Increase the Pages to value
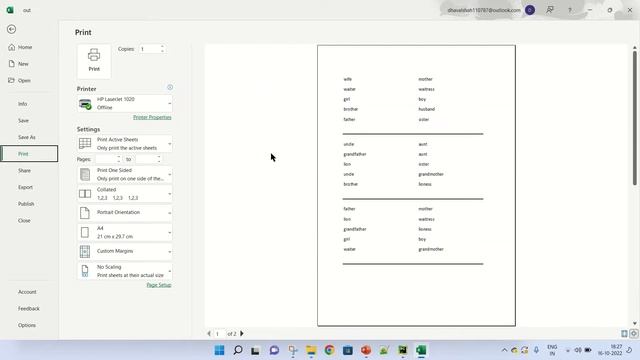The width and height of the screenshot is (640, 360). click(x=159, y=157)
